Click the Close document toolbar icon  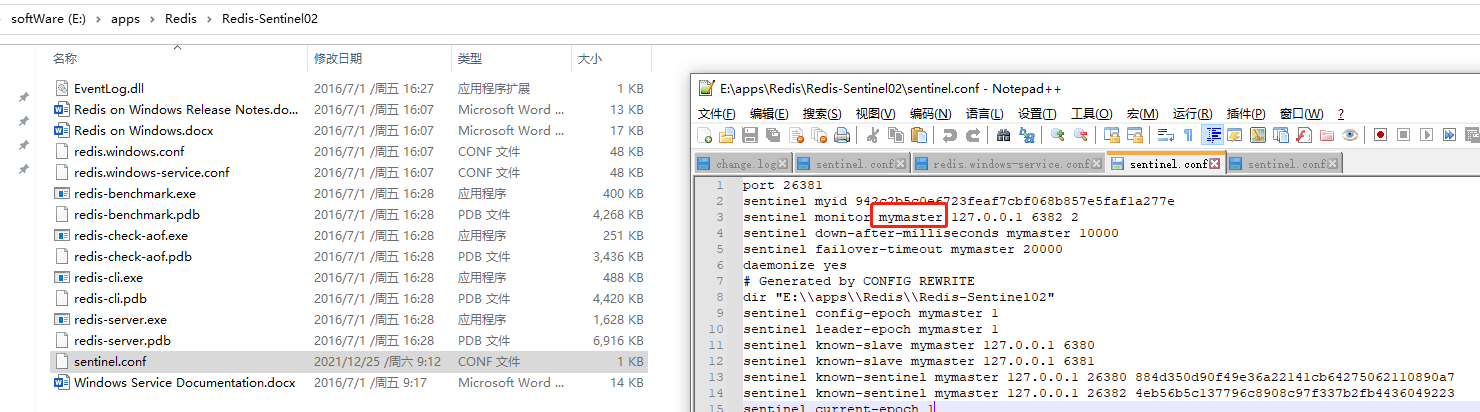tap(796, 135)
